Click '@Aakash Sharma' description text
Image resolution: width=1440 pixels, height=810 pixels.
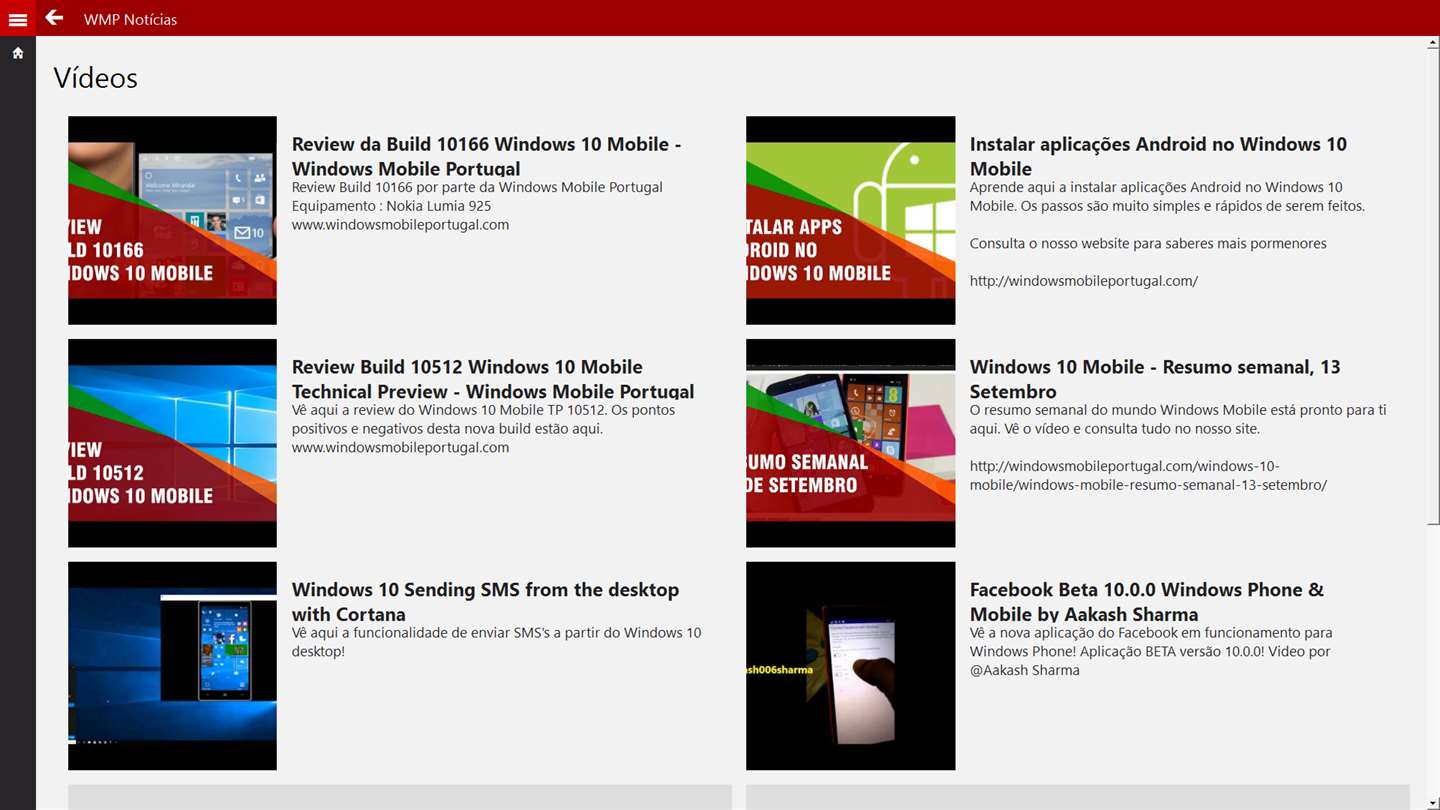pos(1024,670)
